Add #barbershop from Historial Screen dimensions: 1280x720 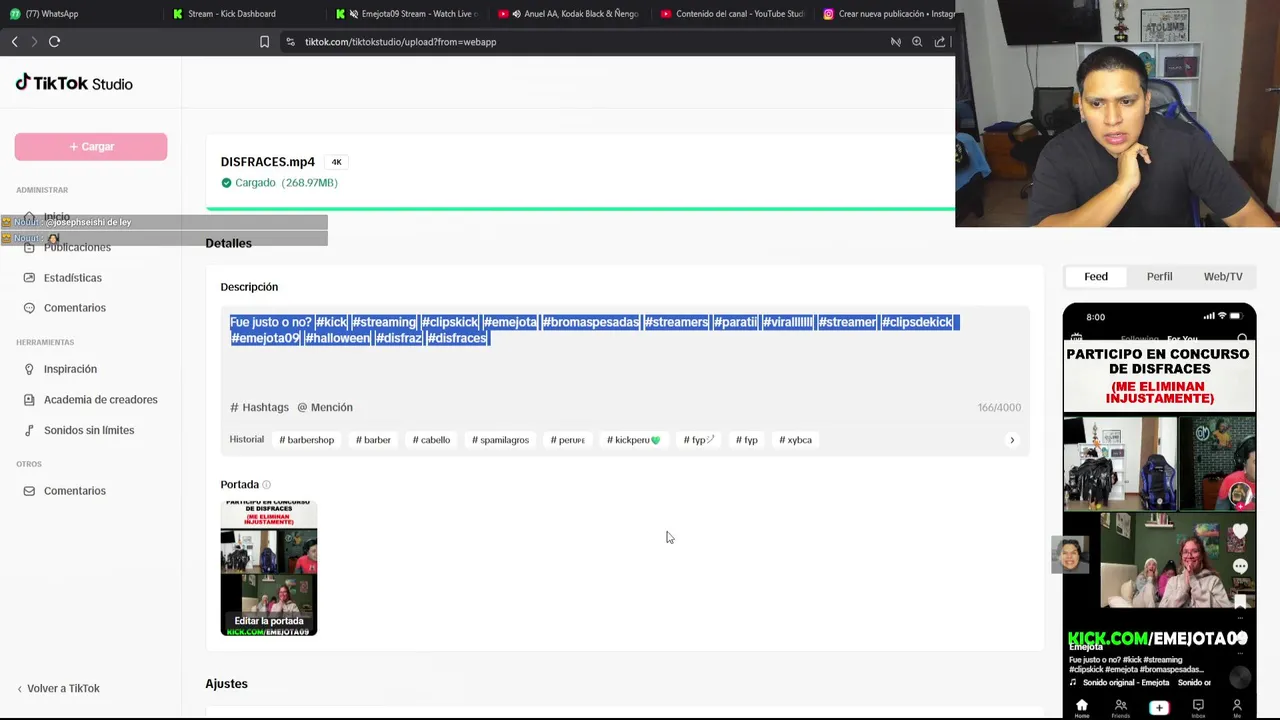tap(307, 440)
